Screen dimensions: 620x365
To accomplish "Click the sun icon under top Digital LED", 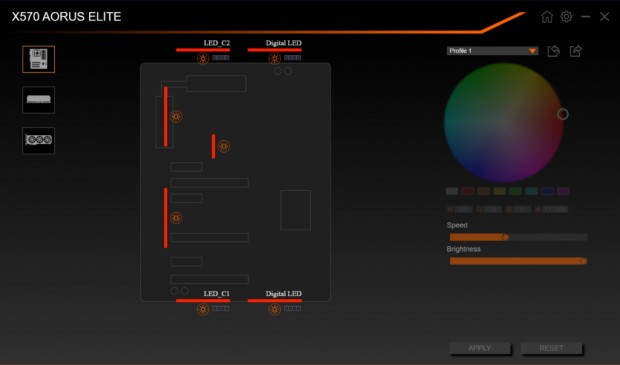I will [x=274, y=59].
